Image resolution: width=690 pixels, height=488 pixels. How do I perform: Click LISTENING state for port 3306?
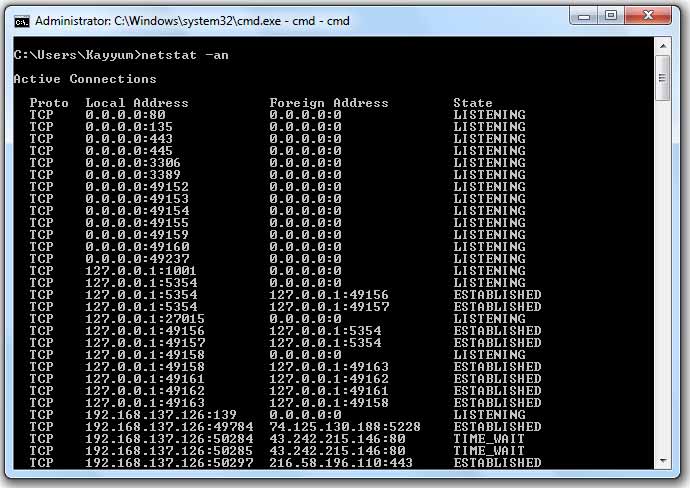489,163
